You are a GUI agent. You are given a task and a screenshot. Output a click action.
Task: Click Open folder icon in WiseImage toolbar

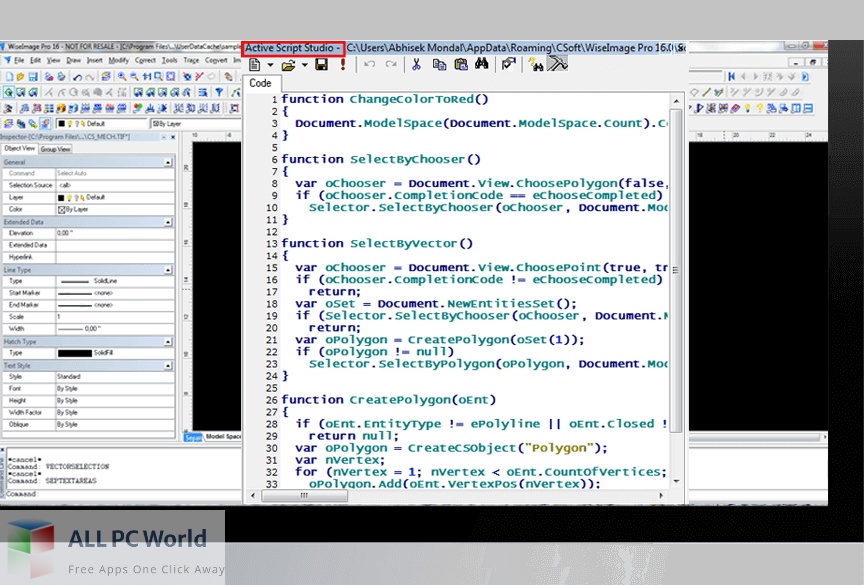coord(21,77)
